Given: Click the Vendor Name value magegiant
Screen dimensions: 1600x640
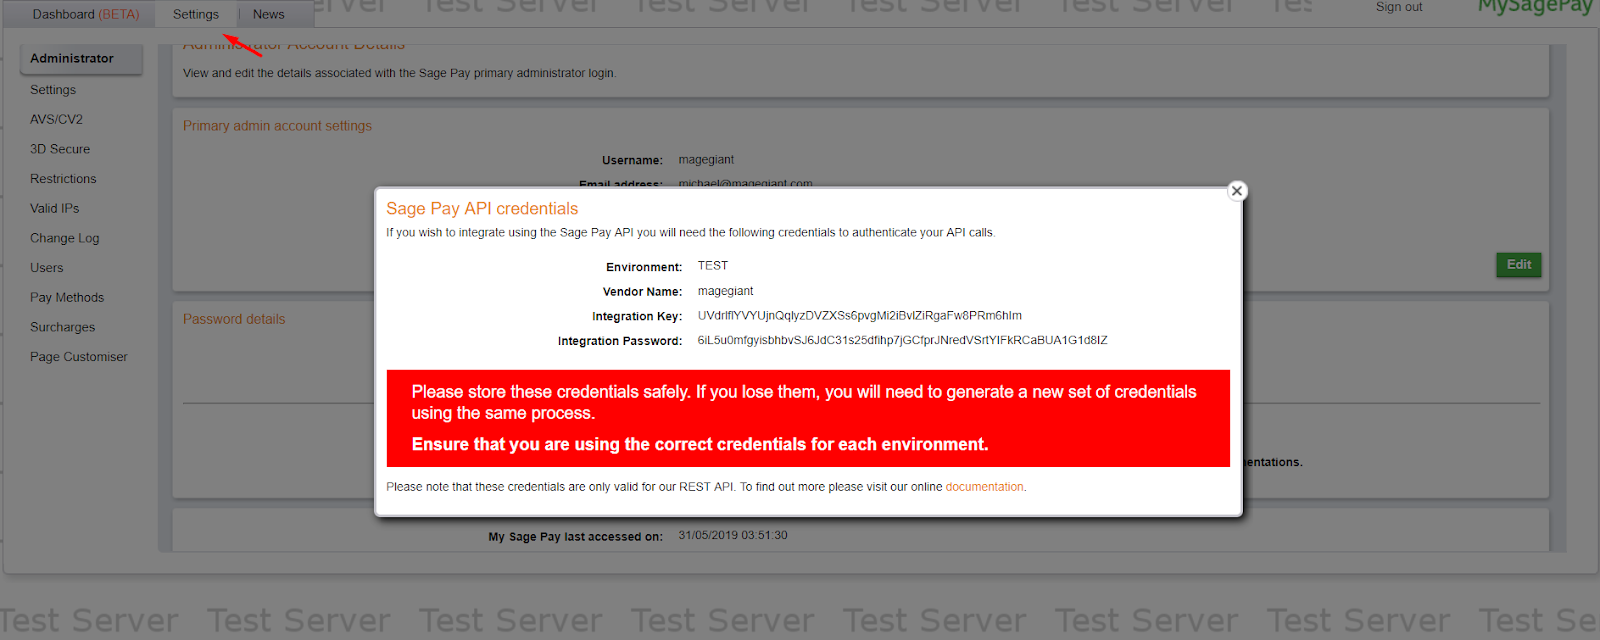Looking at the screenshot, I should pos(726,291).
